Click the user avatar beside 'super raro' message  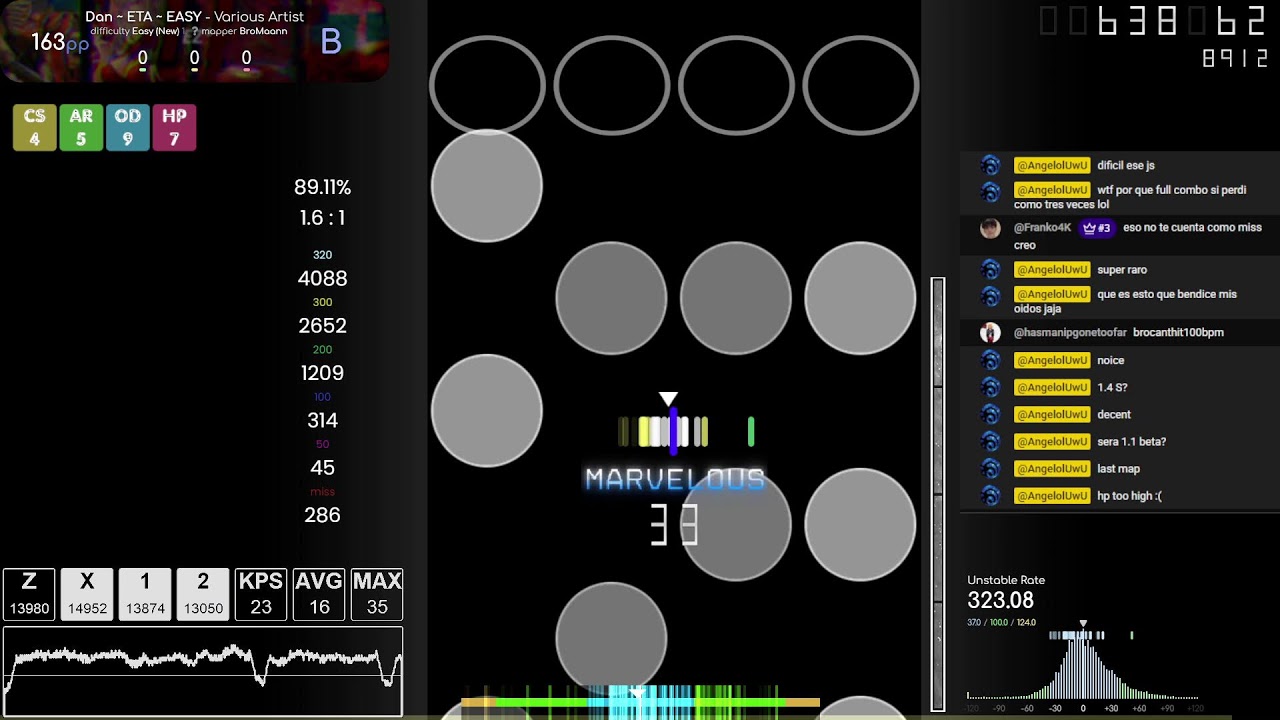pyautogui.click(x=990, y=270)
